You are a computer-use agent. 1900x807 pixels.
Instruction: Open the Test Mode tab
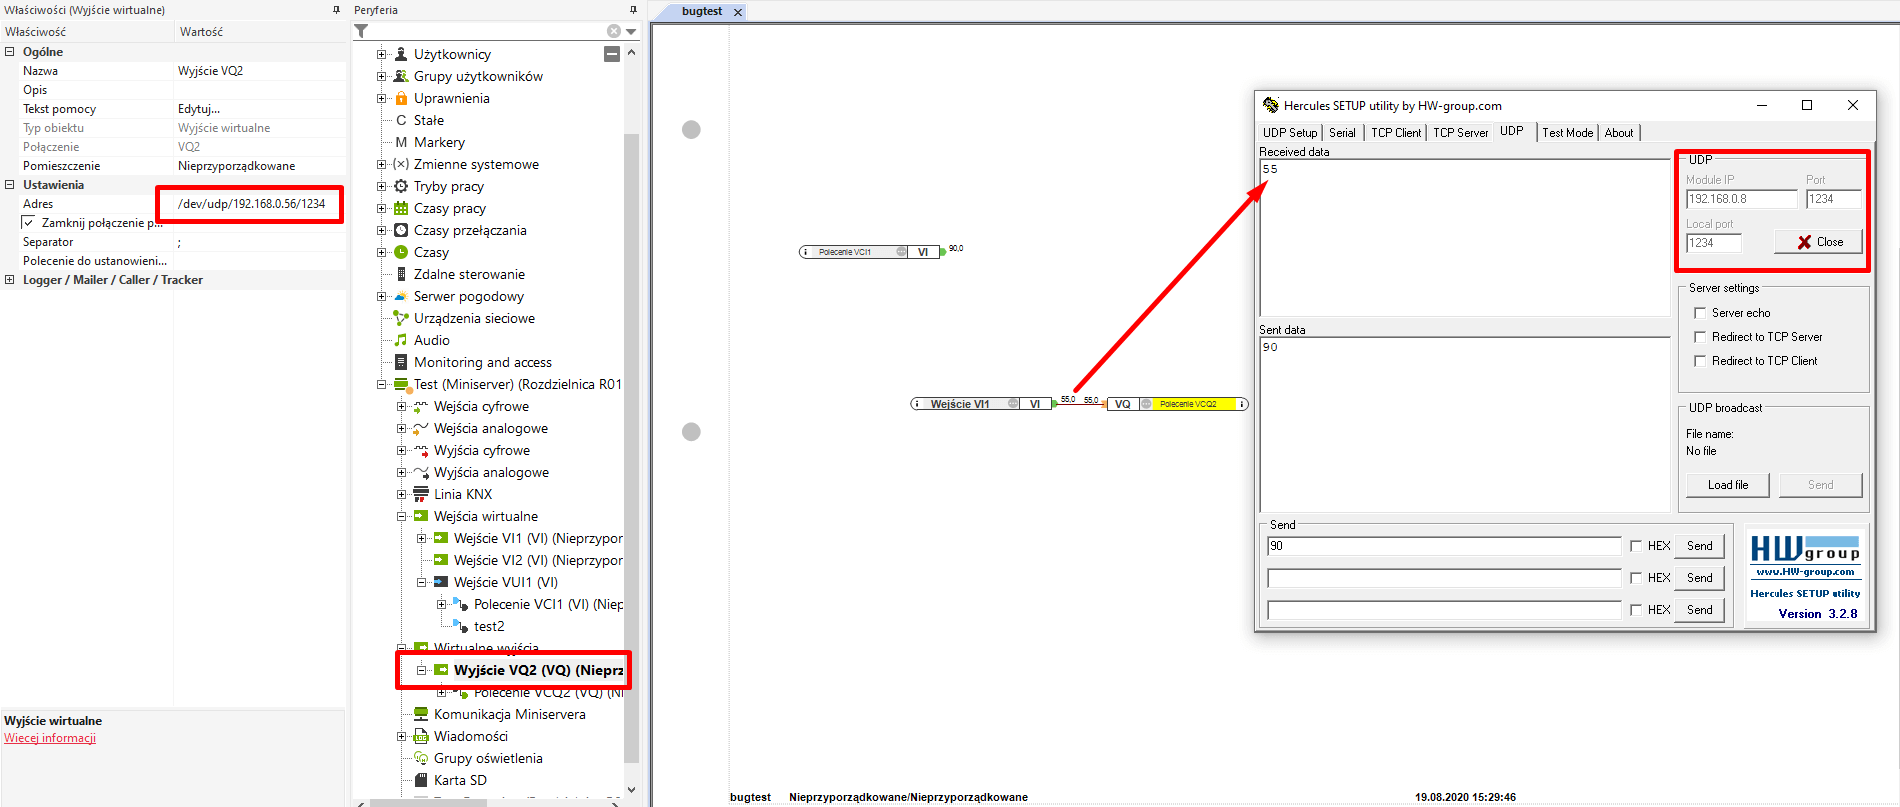1567,133
